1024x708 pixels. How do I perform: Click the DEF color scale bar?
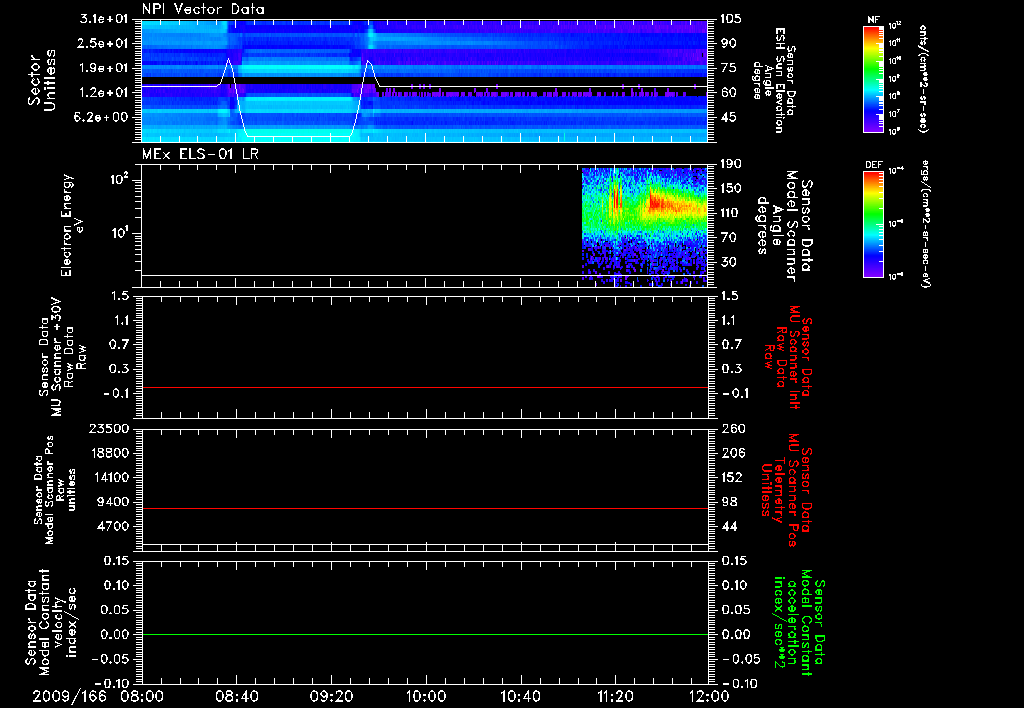point(873,223)
